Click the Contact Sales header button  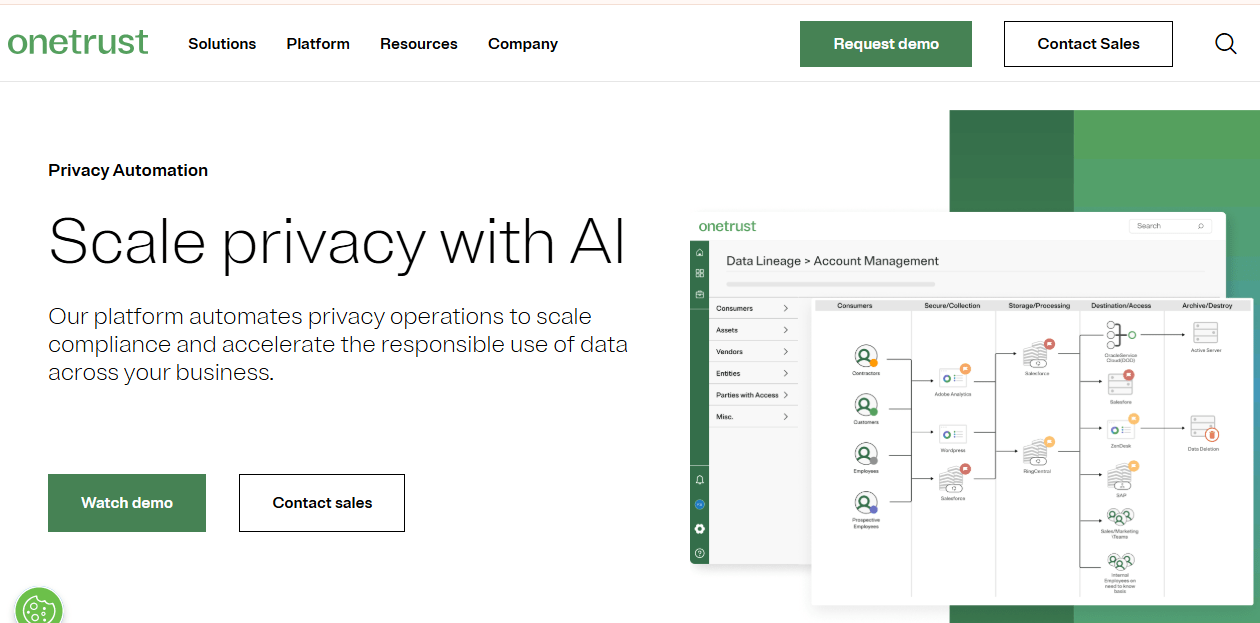tap(1088, 44)
